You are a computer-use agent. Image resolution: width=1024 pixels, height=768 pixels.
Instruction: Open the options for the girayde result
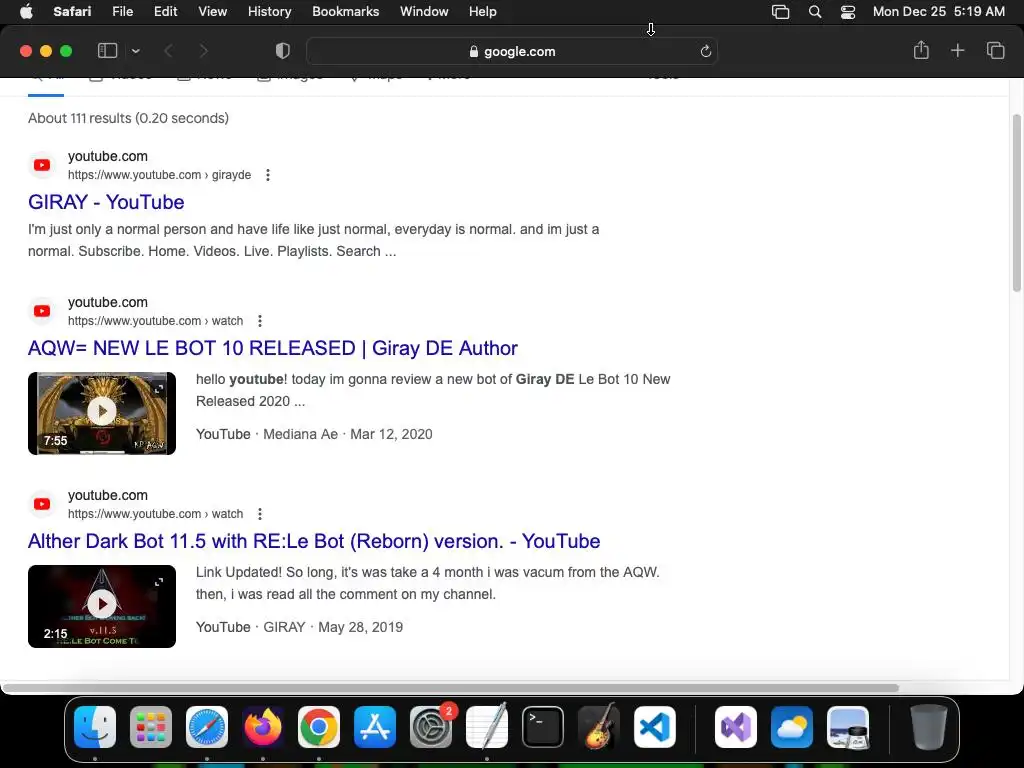pyautogui.click(x=268, y=175)
